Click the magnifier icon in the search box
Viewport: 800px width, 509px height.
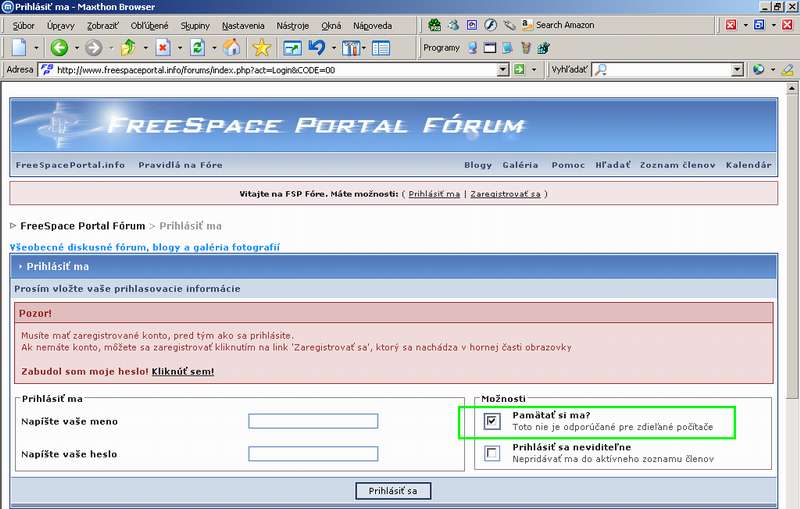click(x=601, y=69)
